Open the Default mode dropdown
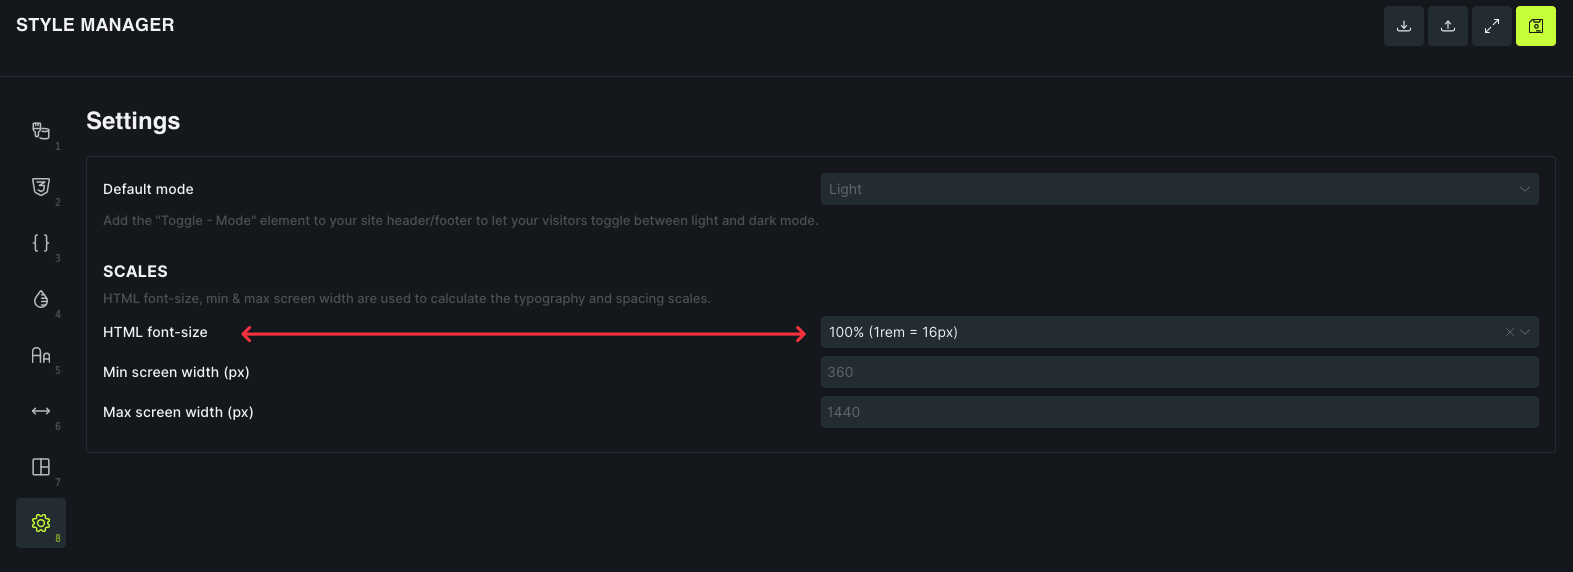 coord(1178,189)
